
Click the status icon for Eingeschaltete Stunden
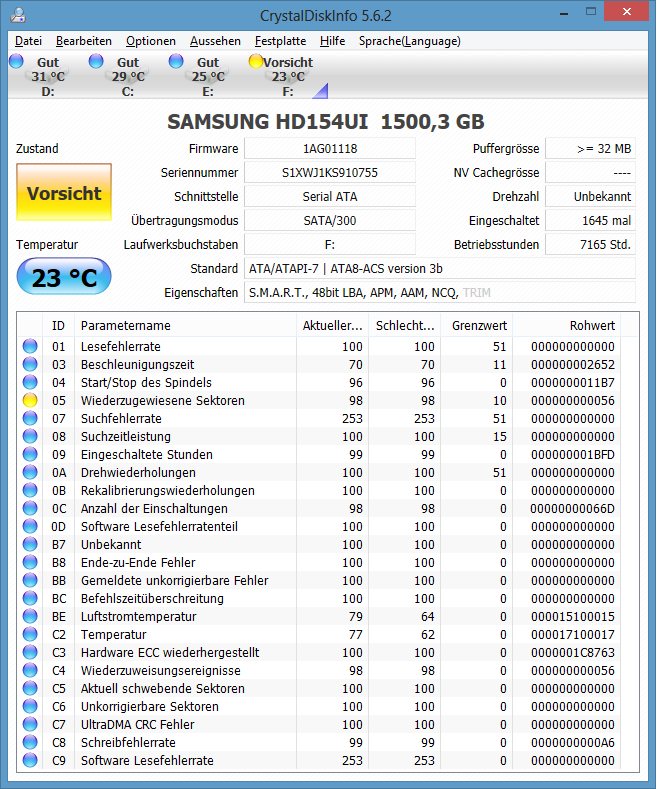[30, 454]
